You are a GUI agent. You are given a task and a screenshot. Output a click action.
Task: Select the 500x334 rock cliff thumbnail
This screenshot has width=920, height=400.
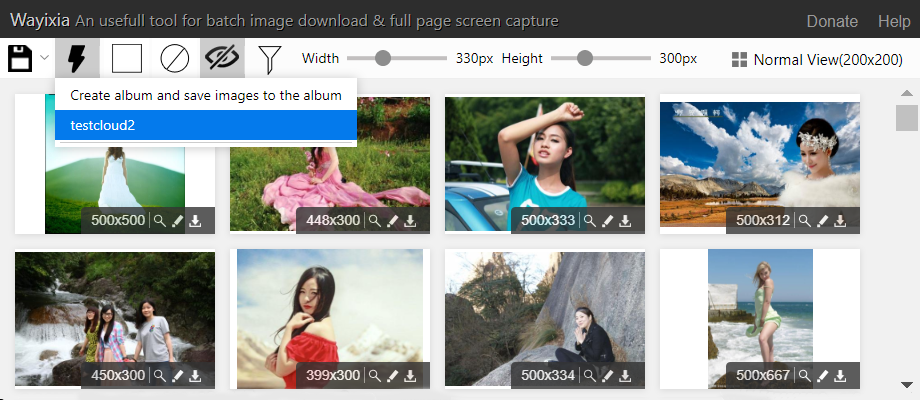[x=544, y=318]
